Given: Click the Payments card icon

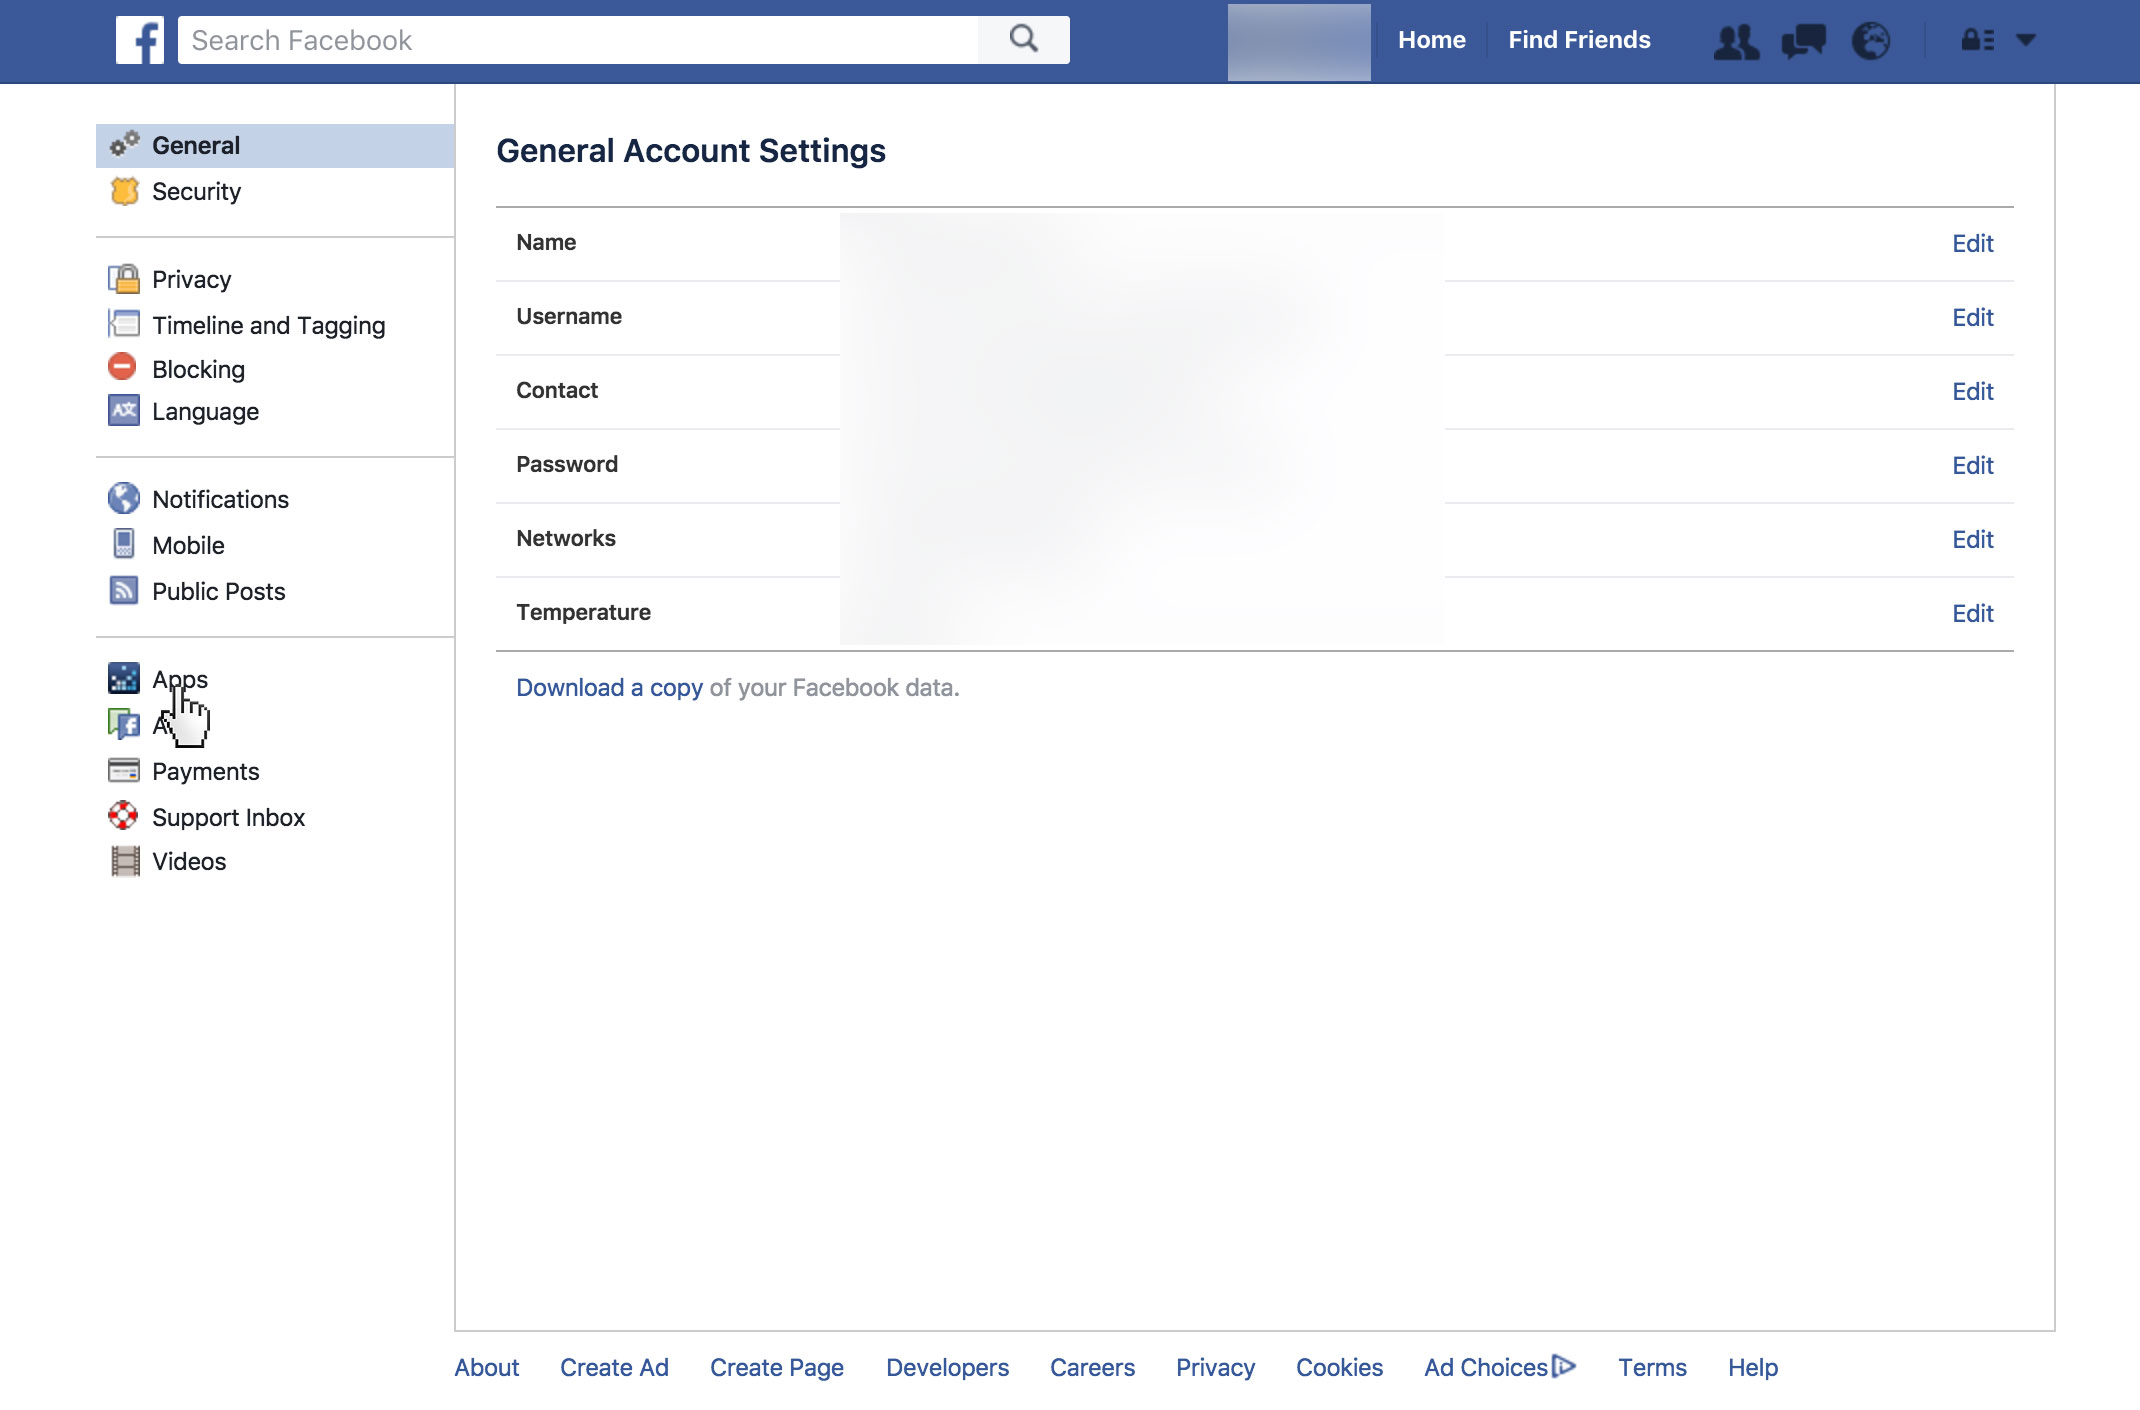Looking at the screenshot, I should (x=124, y=770).
